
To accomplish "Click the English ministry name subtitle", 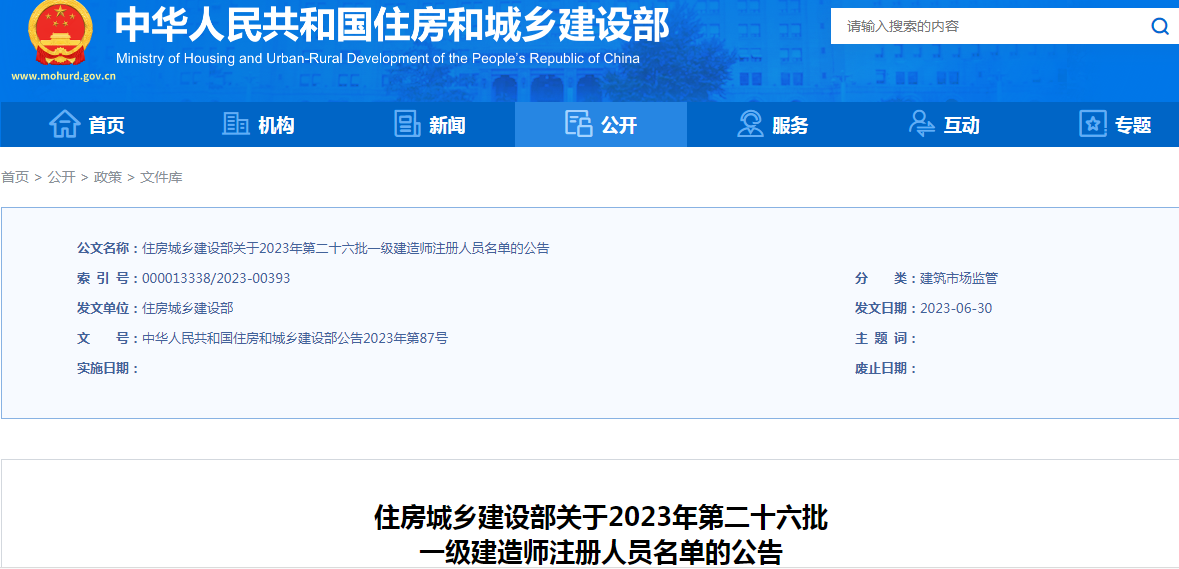I will (378, 59).
